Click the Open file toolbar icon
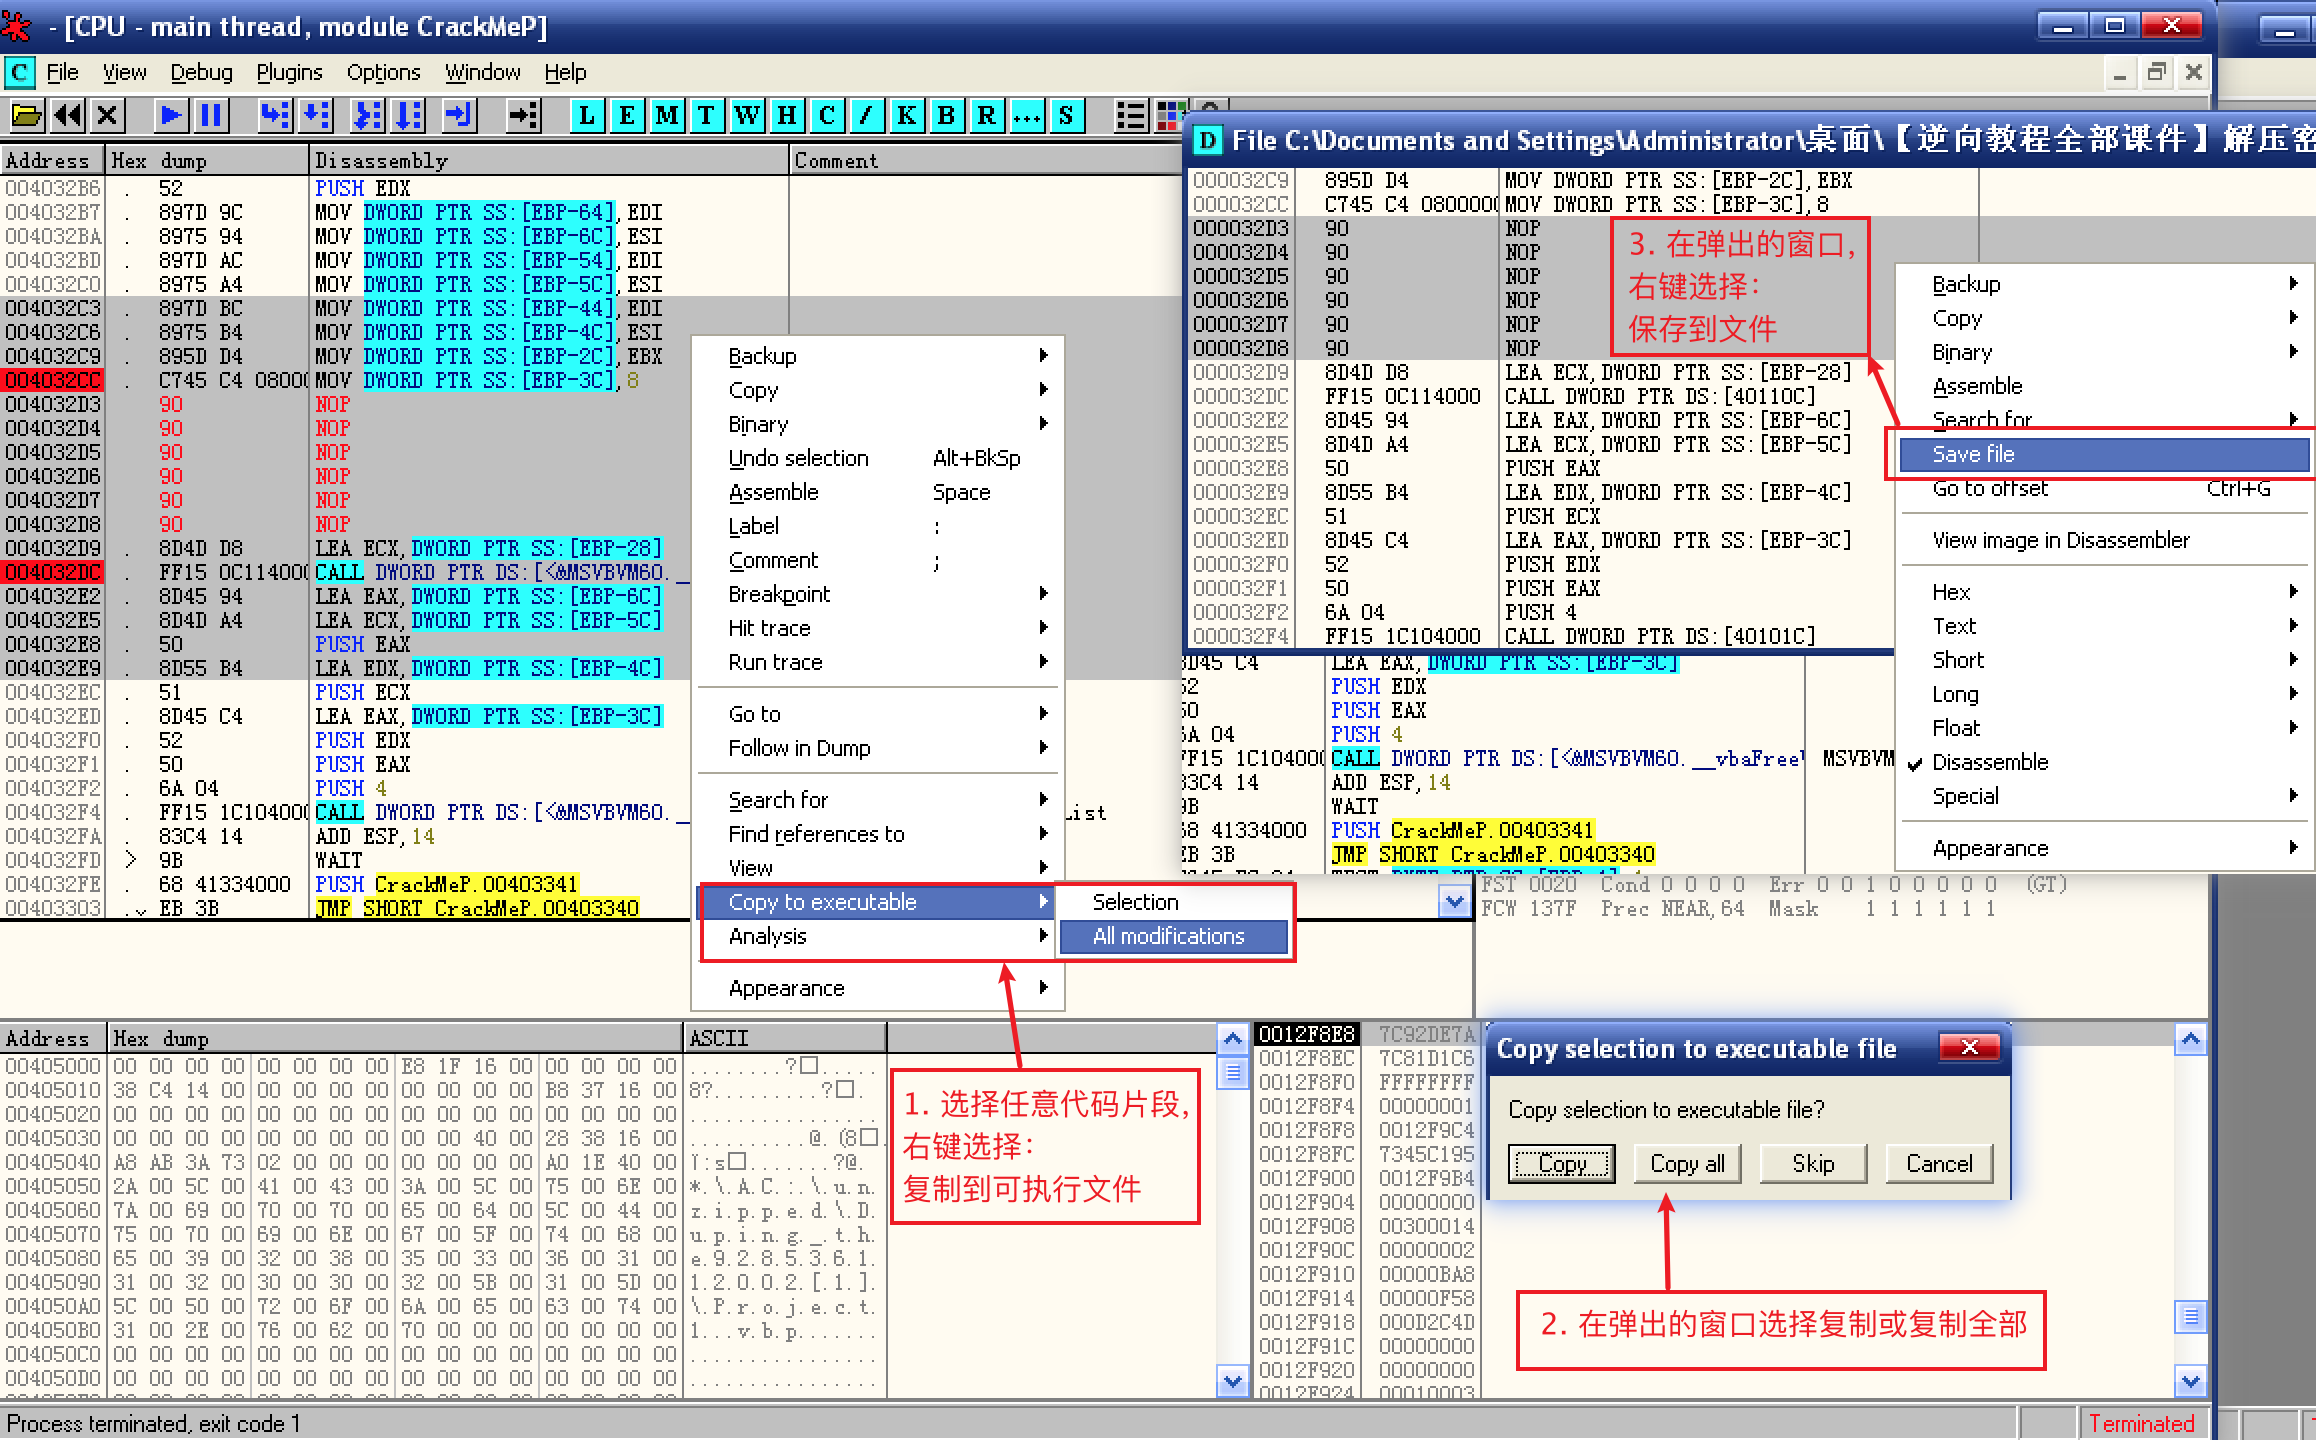This screenshot has width=2316, height=1440. [x=26, y=115]
